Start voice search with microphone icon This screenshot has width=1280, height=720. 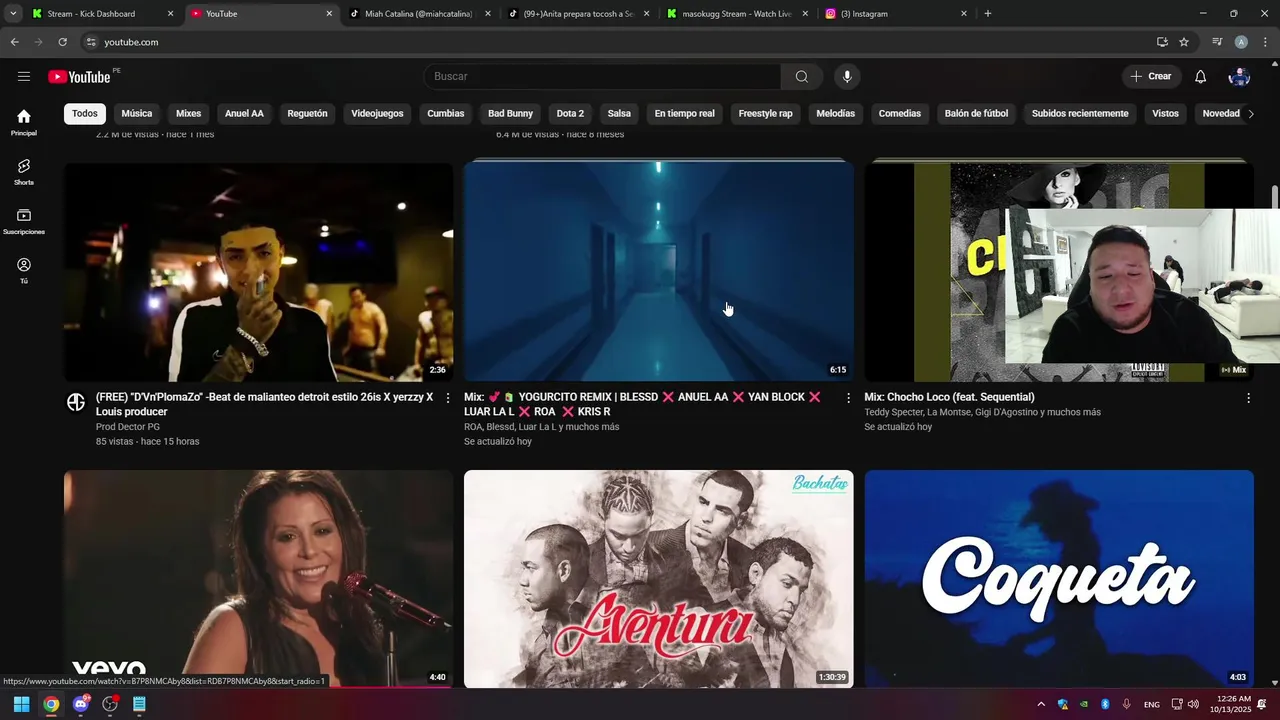click(847, 77)
